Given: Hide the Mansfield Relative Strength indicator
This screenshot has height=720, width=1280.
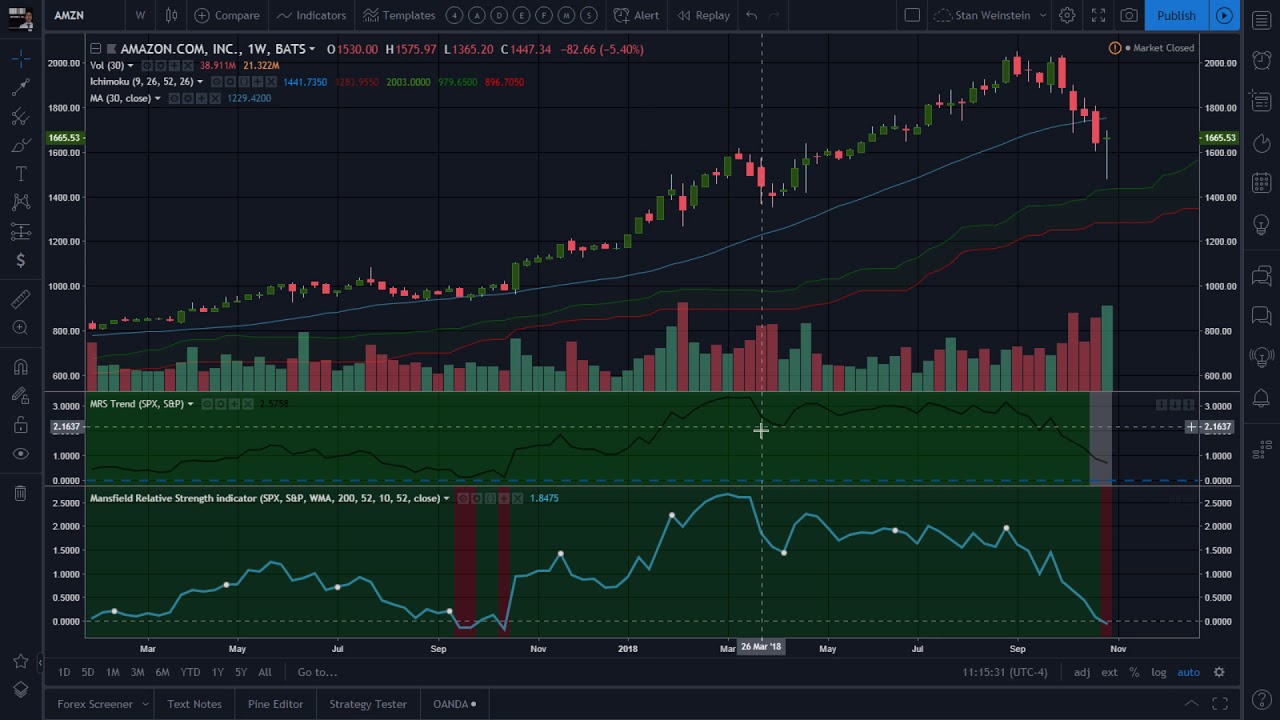Looking at the screenshot, I should pos(462,498).
